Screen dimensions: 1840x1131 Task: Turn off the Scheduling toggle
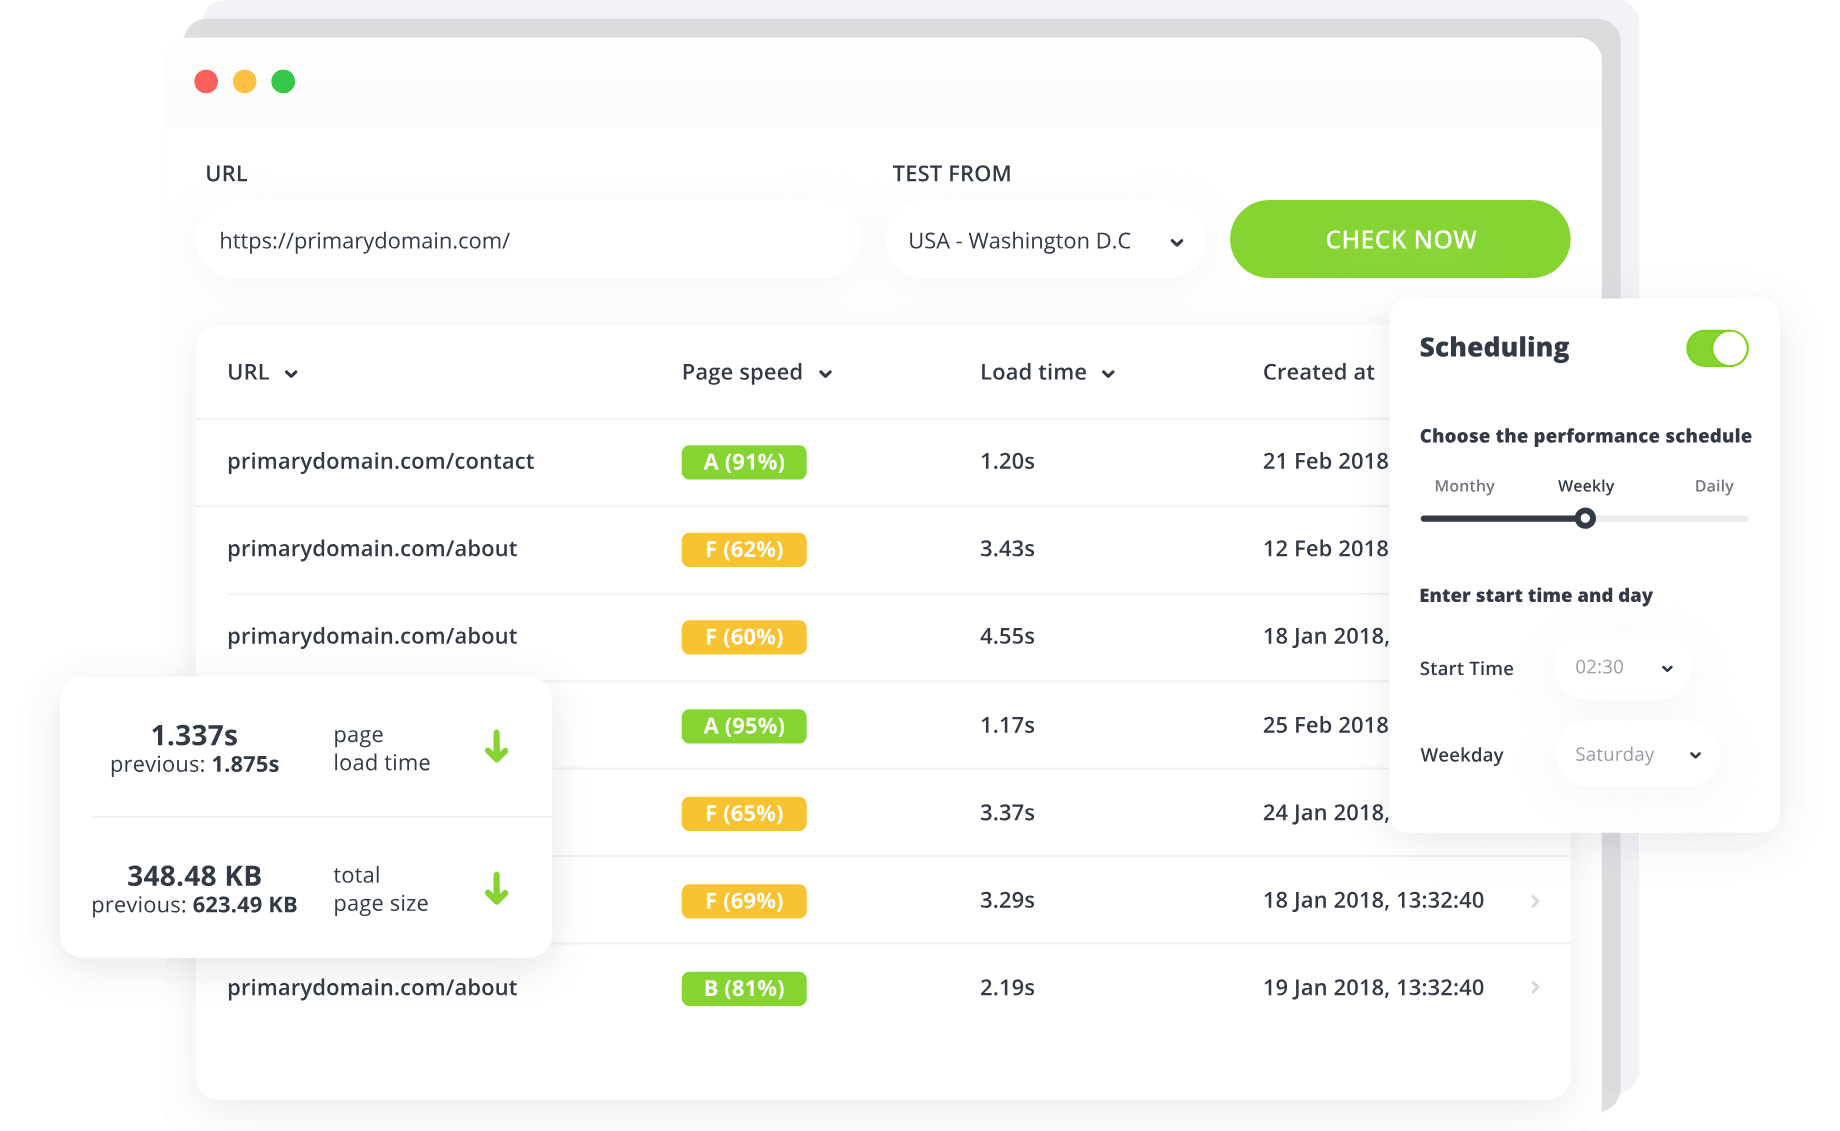(1716, 349)
